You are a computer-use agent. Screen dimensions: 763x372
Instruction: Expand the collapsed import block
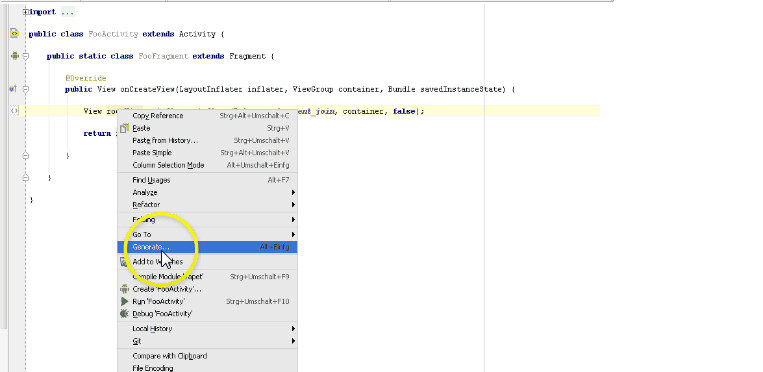point(25,12)
